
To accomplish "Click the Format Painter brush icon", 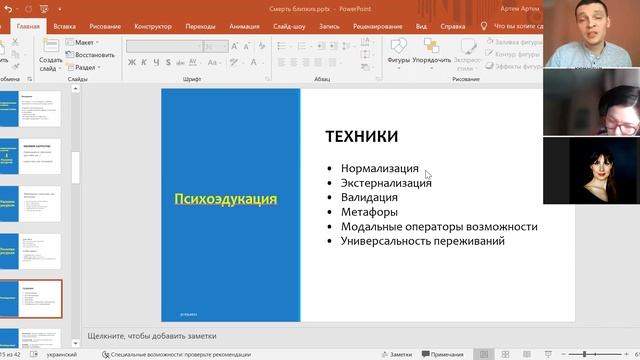I will 15,66.
